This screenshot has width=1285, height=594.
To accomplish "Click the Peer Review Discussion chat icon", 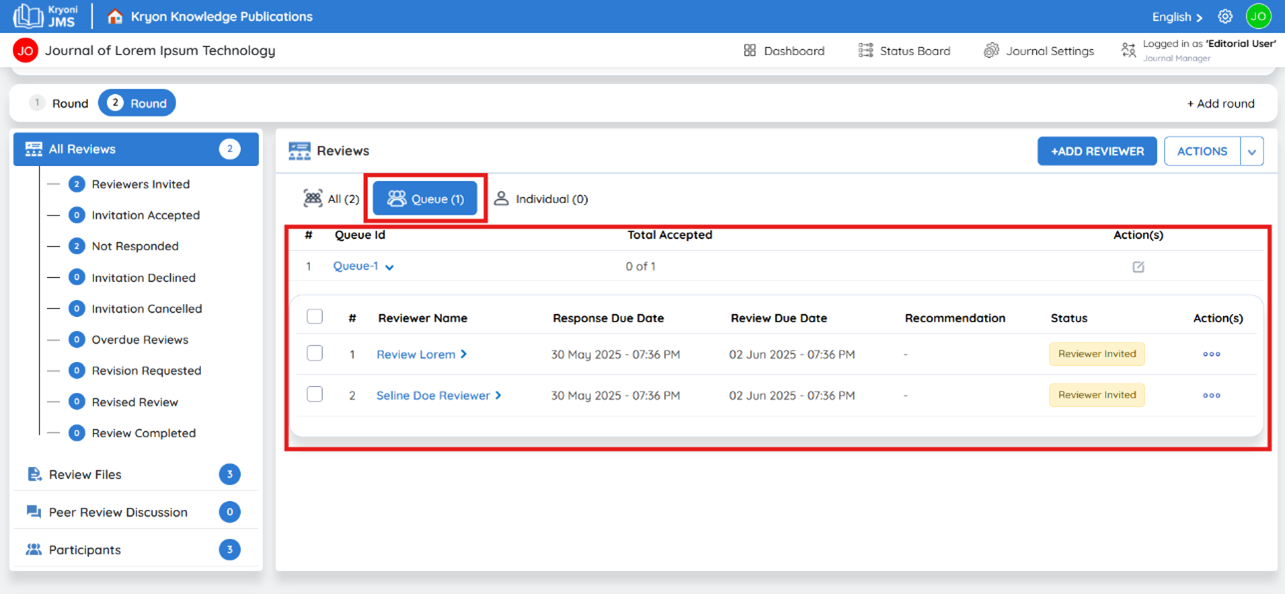I will [34, 512].
